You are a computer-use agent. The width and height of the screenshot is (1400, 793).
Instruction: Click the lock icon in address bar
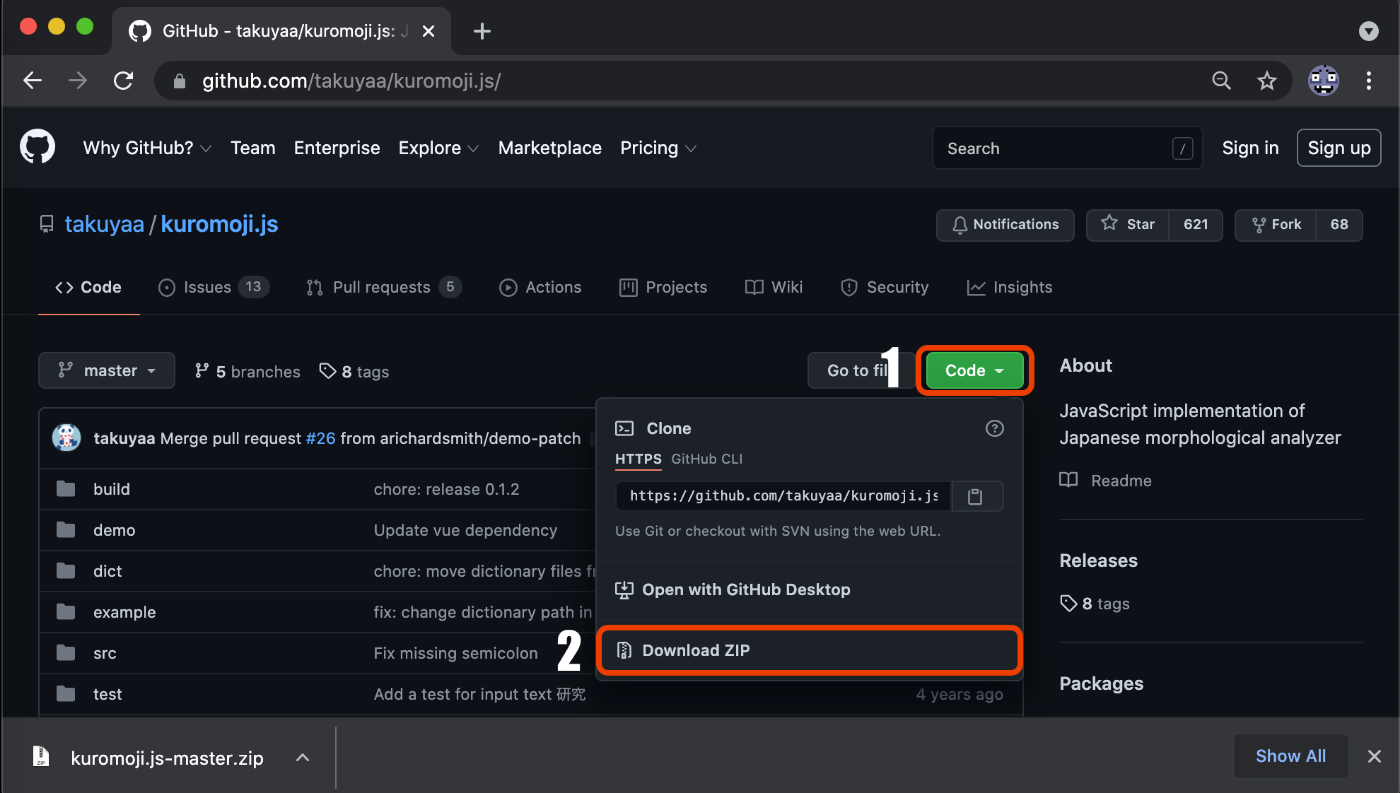[180, 81]
